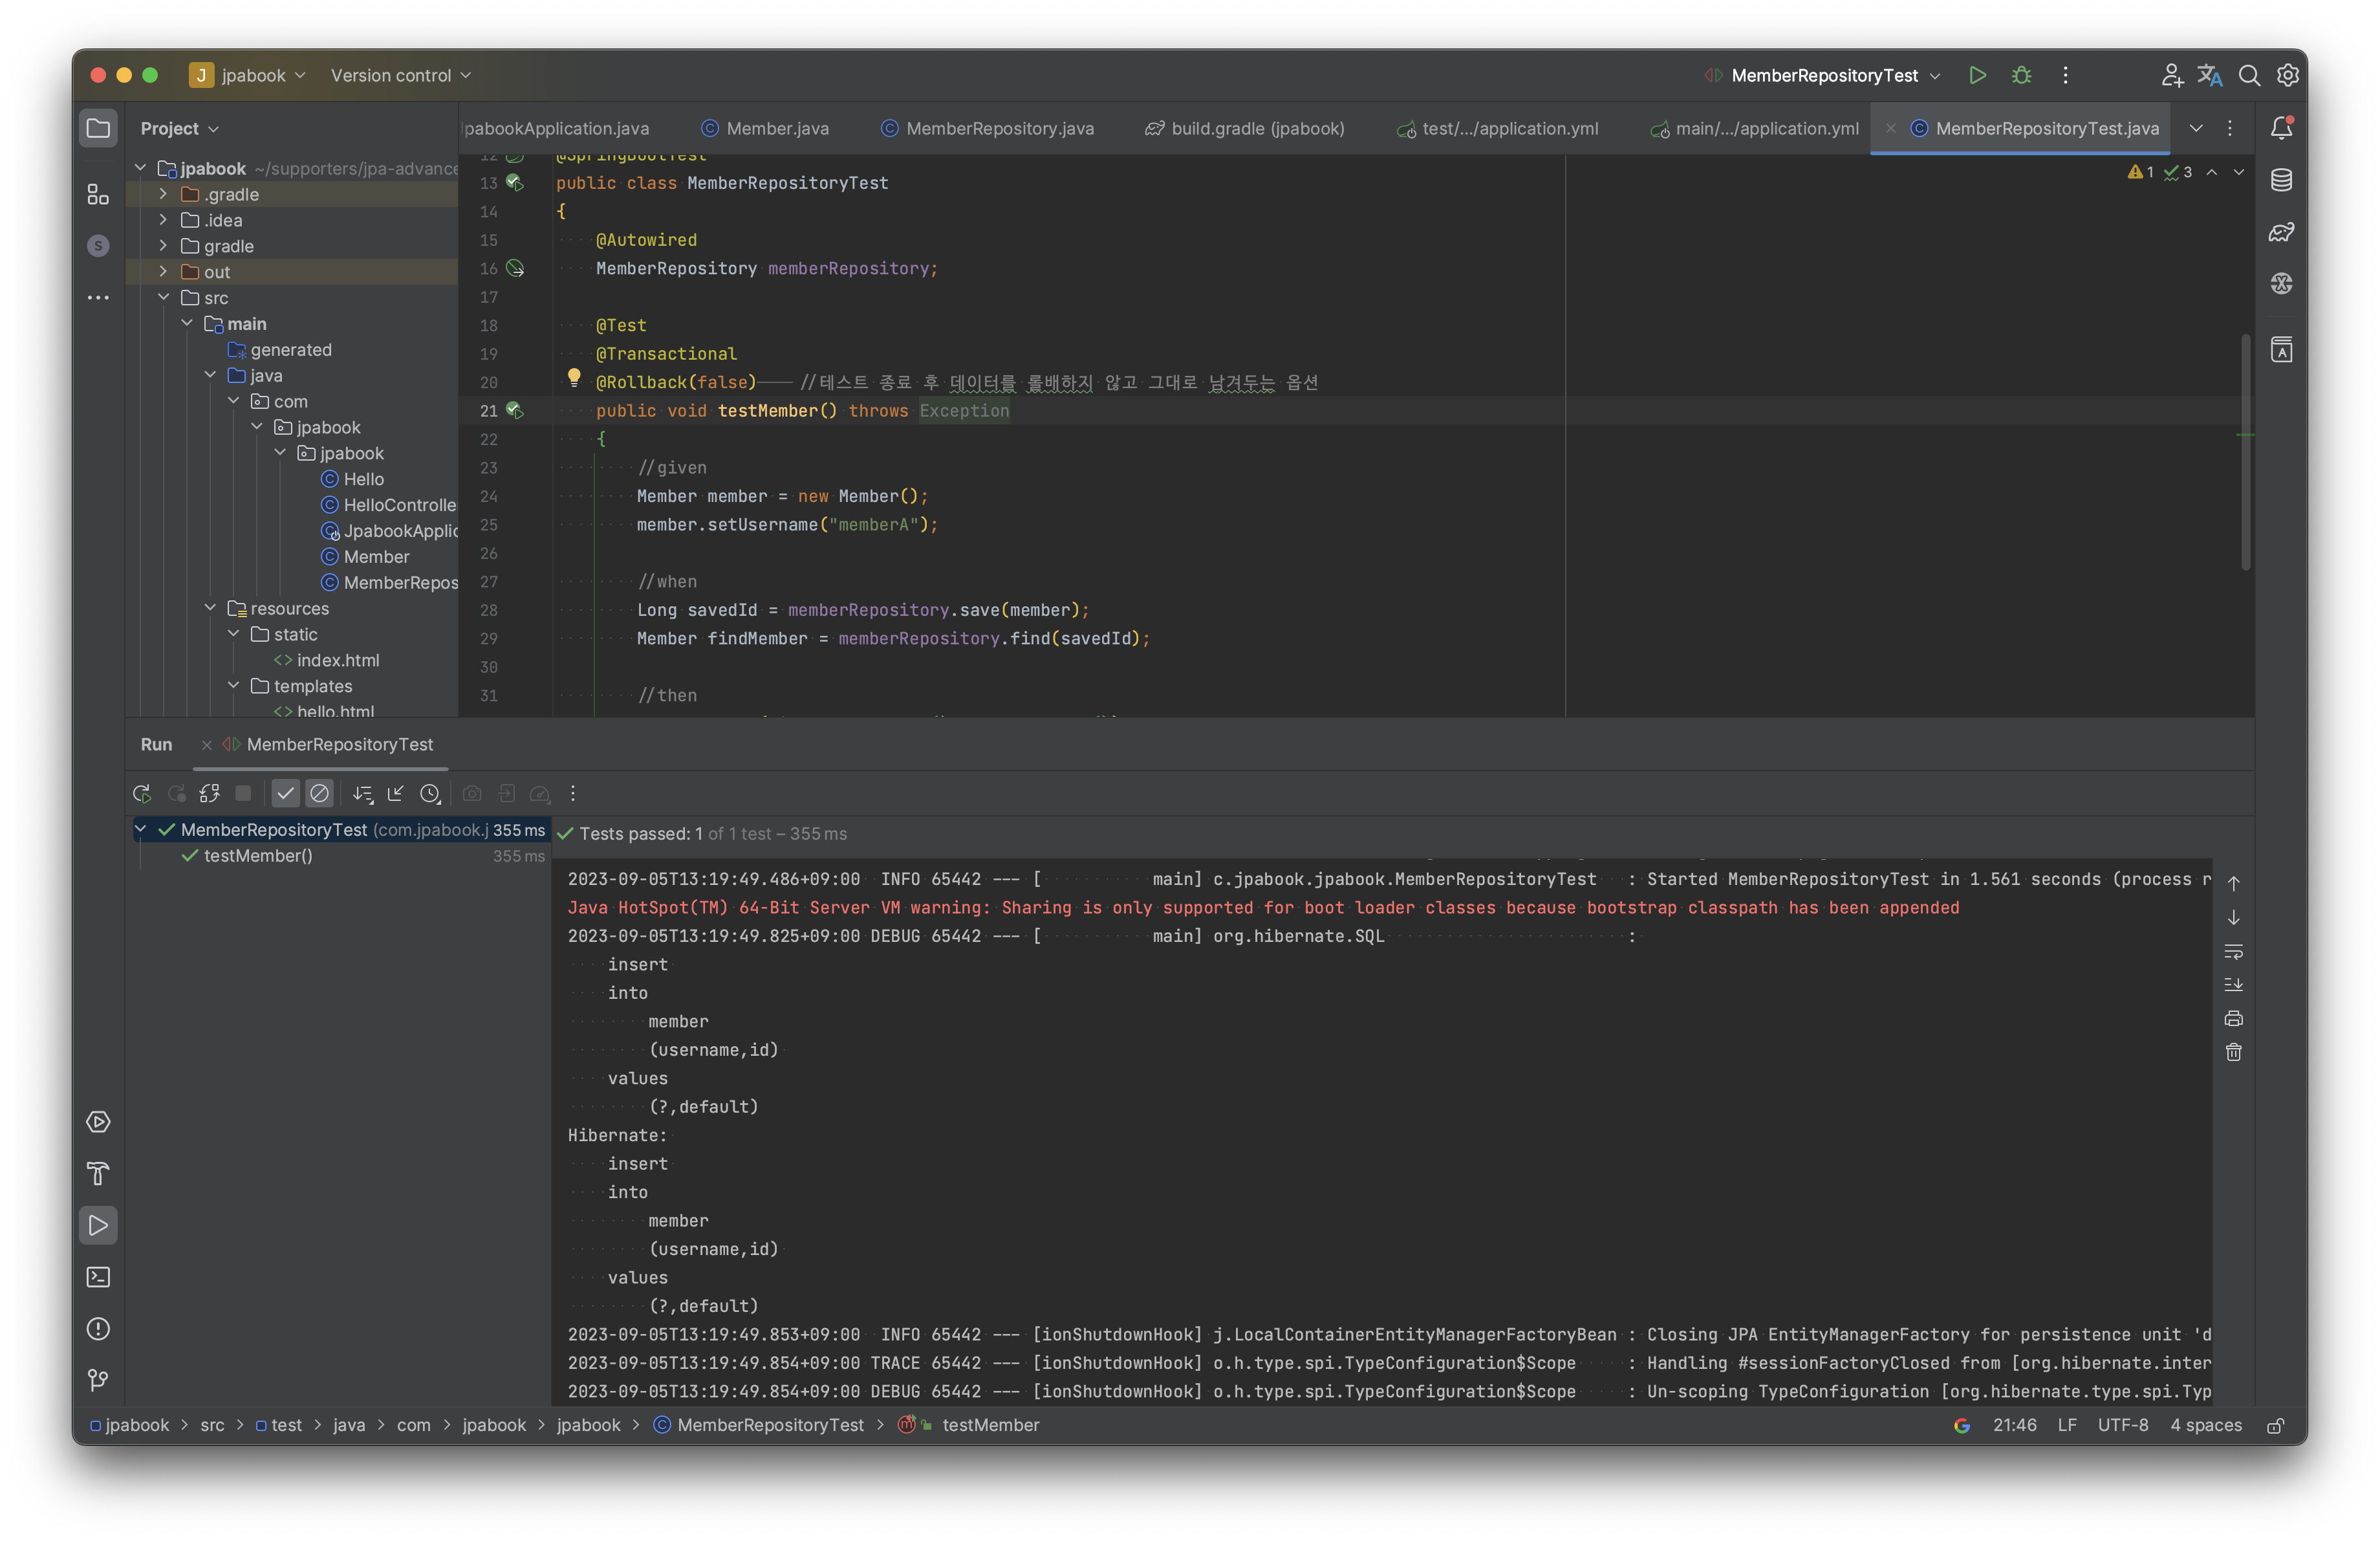Image resolution: width=2380 pixels, height=1541 pixels.
Task: Click UTF-8 encoding in status bar
Action: coord(2123,1426)
